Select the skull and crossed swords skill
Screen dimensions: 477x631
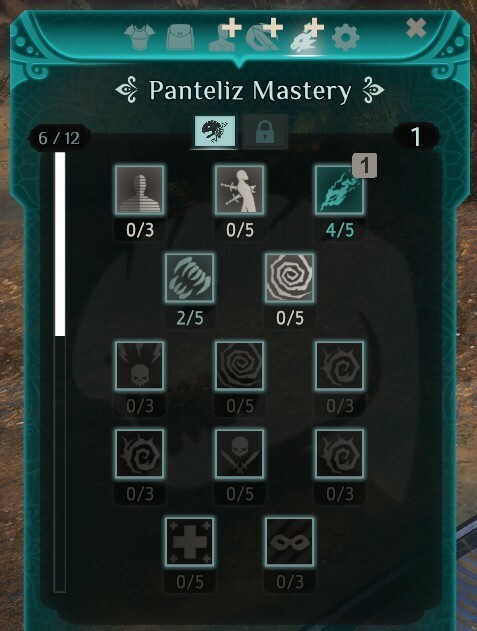click(240, 454)
